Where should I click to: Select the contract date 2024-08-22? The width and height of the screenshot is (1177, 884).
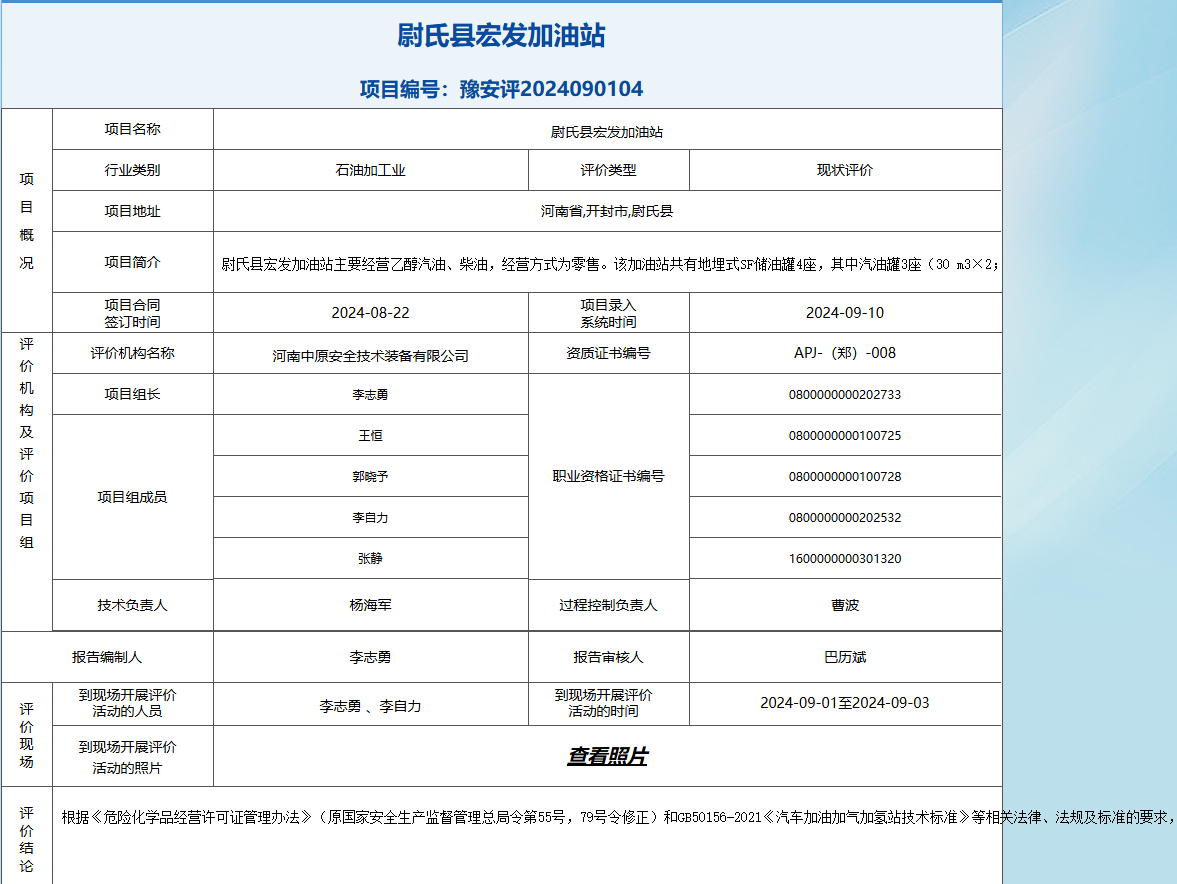pos(370,313)
